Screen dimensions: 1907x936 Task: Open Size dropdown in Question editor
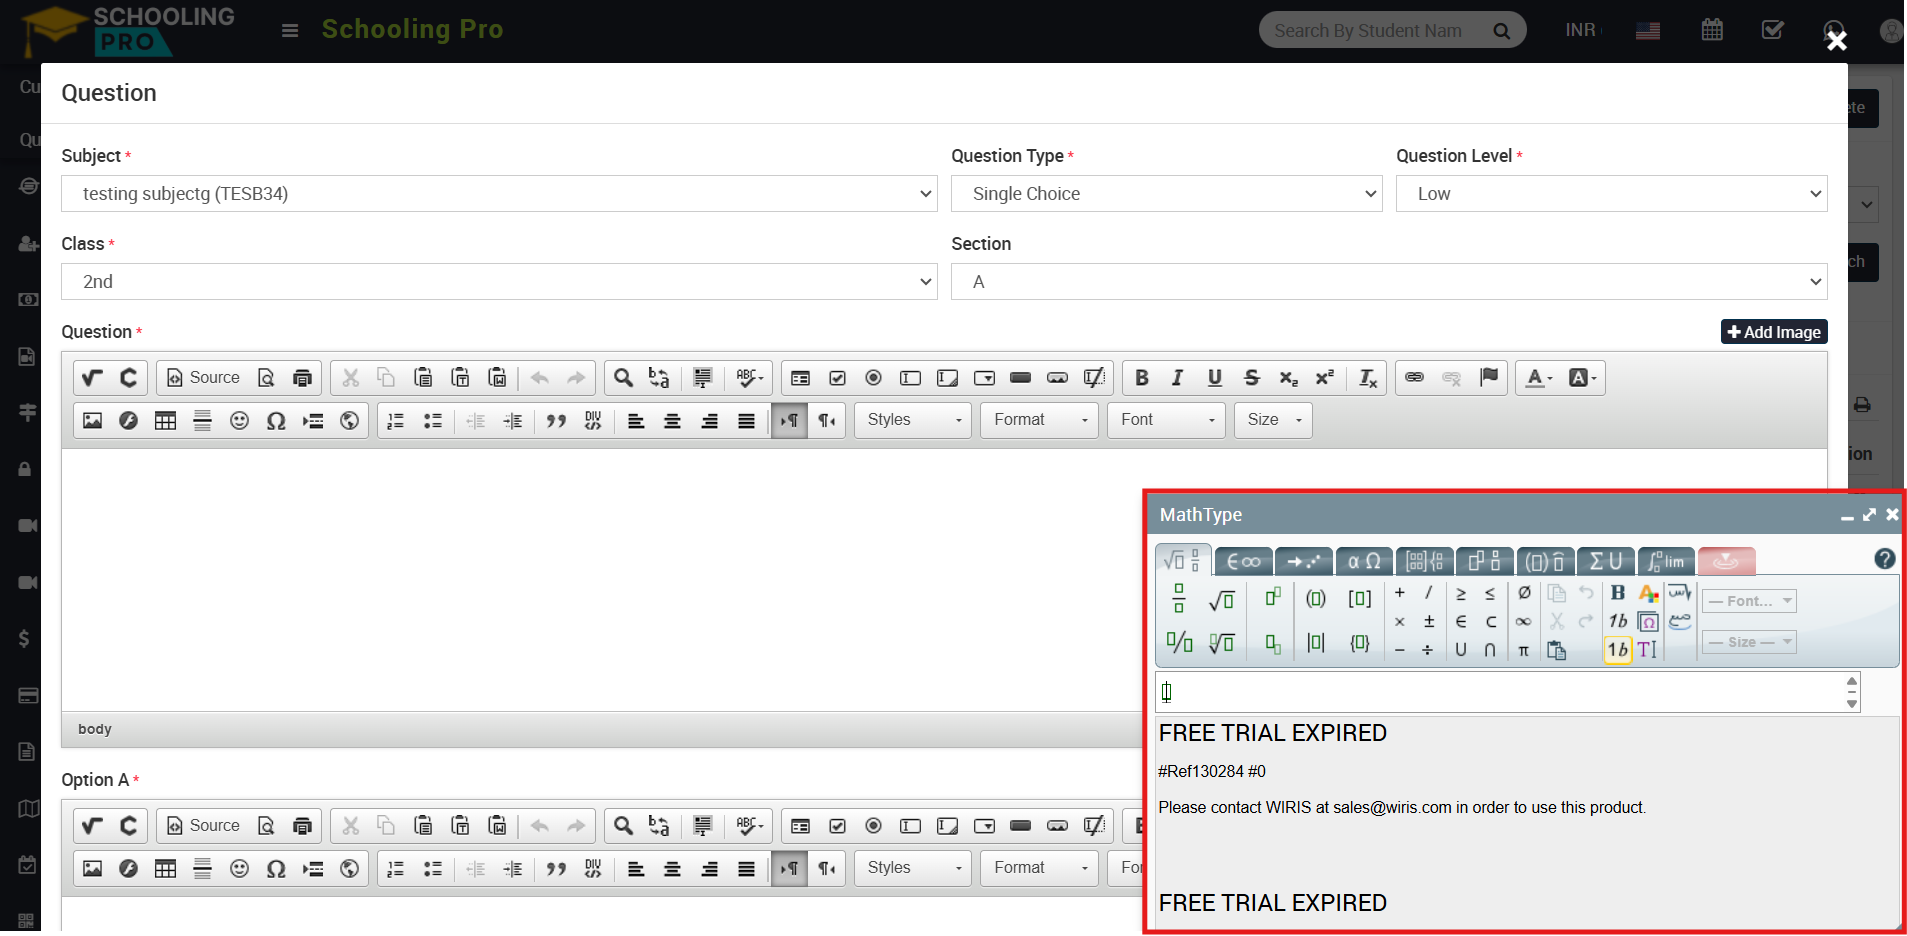tap(1273, 421)
